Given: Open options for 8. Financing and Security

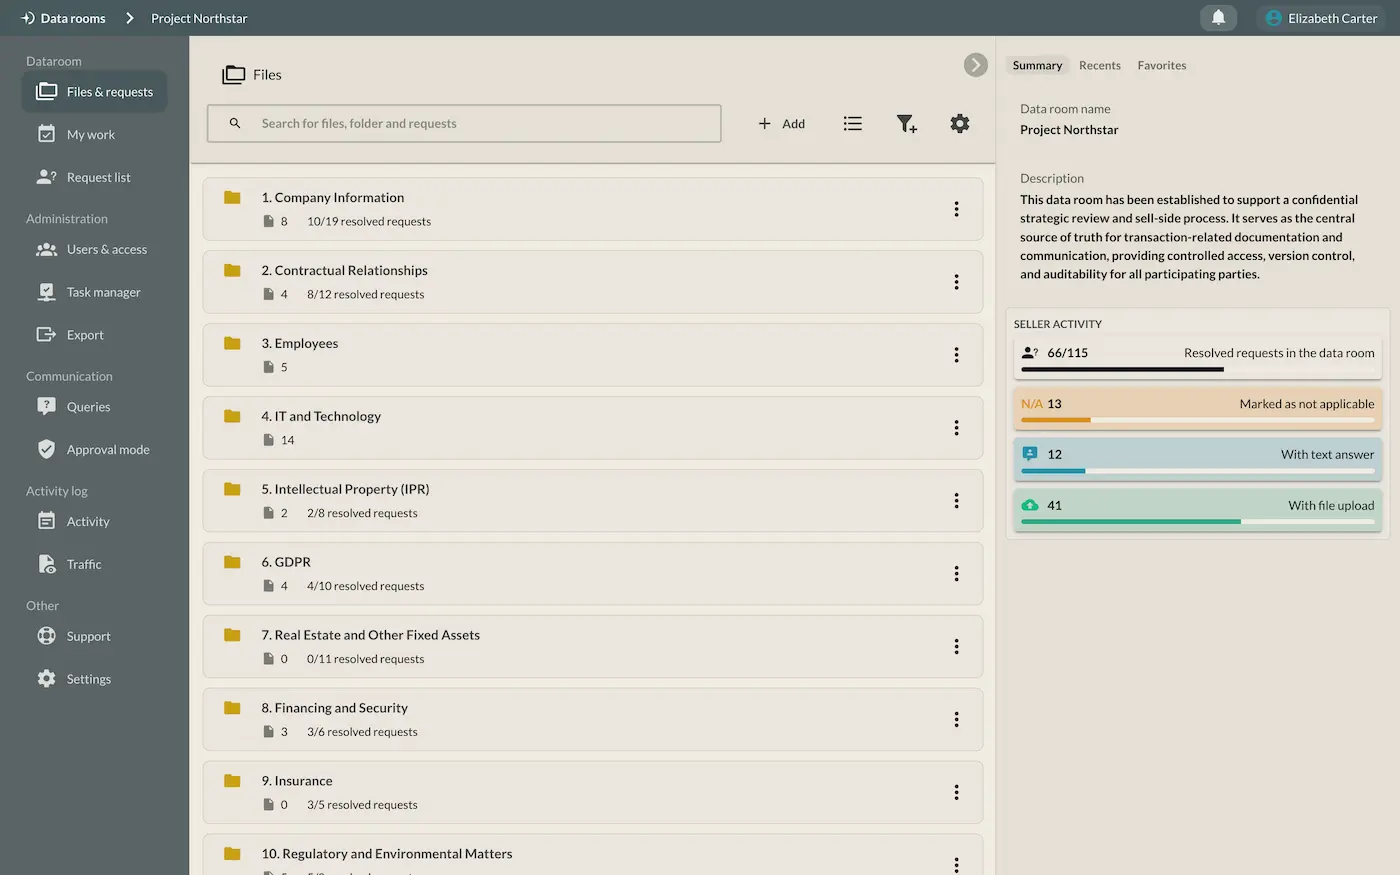Looking at the screenshot, I should (956, 720).
